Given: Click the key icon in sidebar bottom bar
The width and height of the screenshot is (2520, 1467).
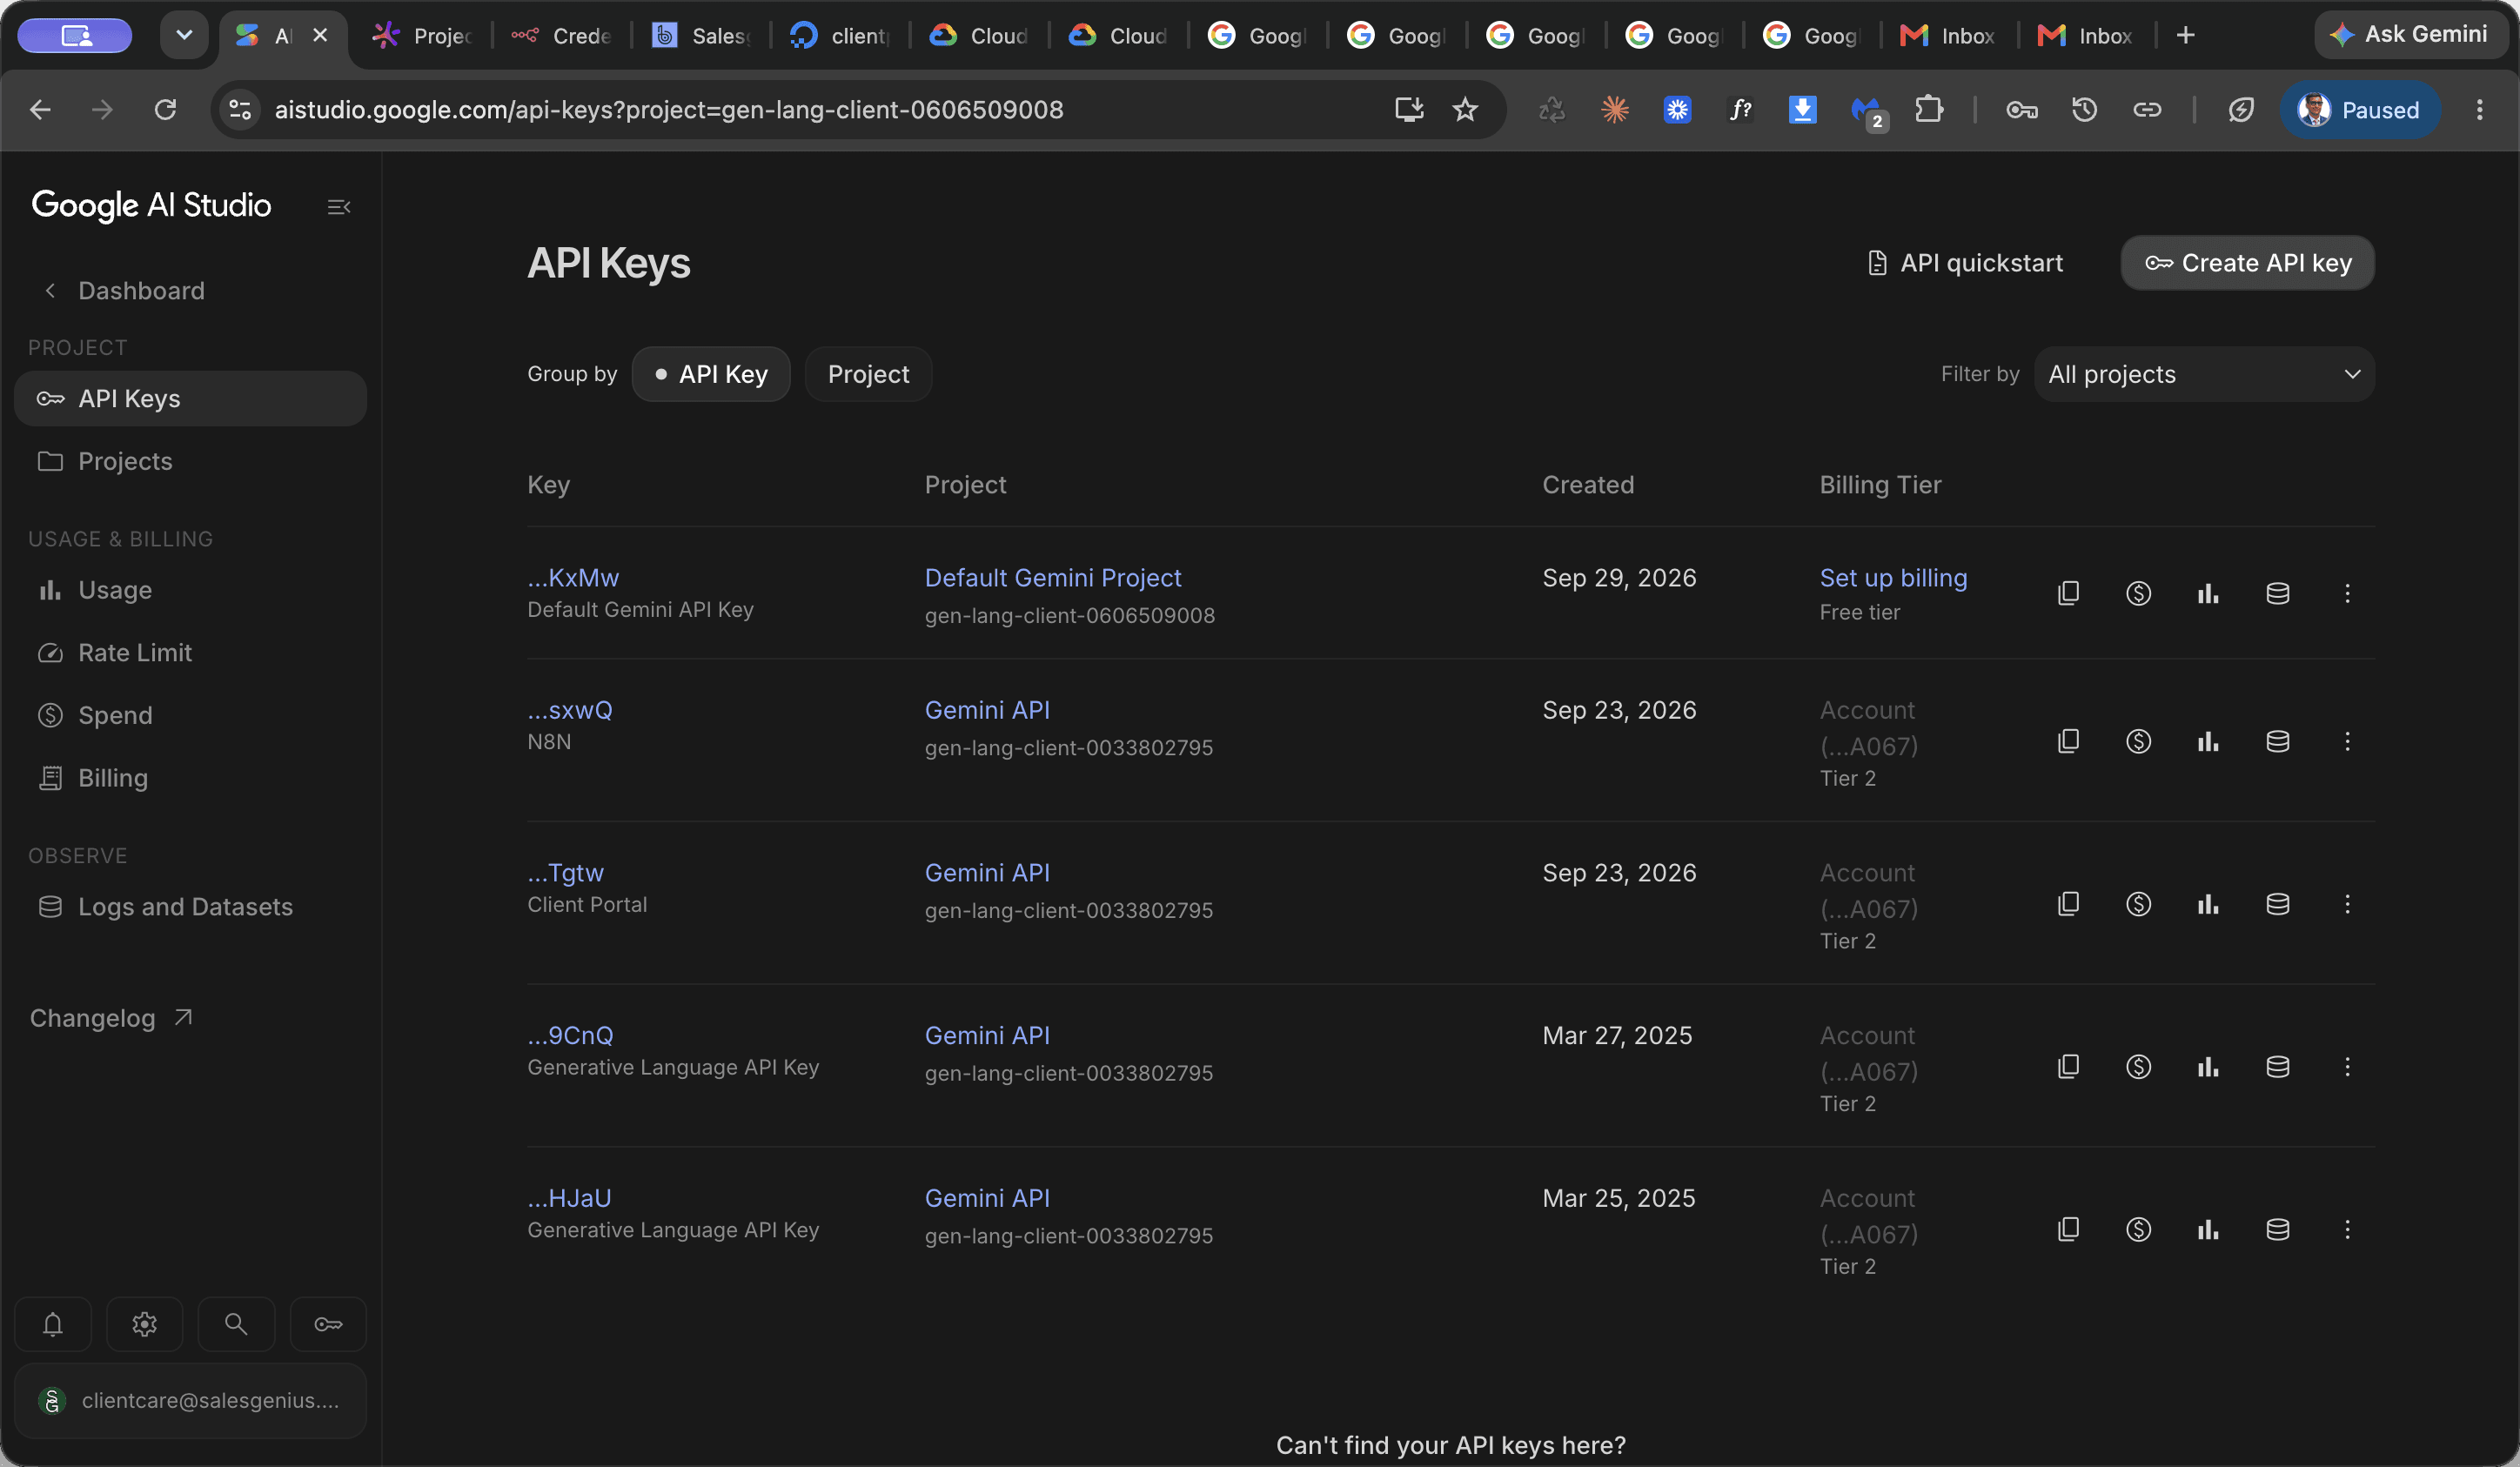Looking at the screenshot, I should [328, 1324].
